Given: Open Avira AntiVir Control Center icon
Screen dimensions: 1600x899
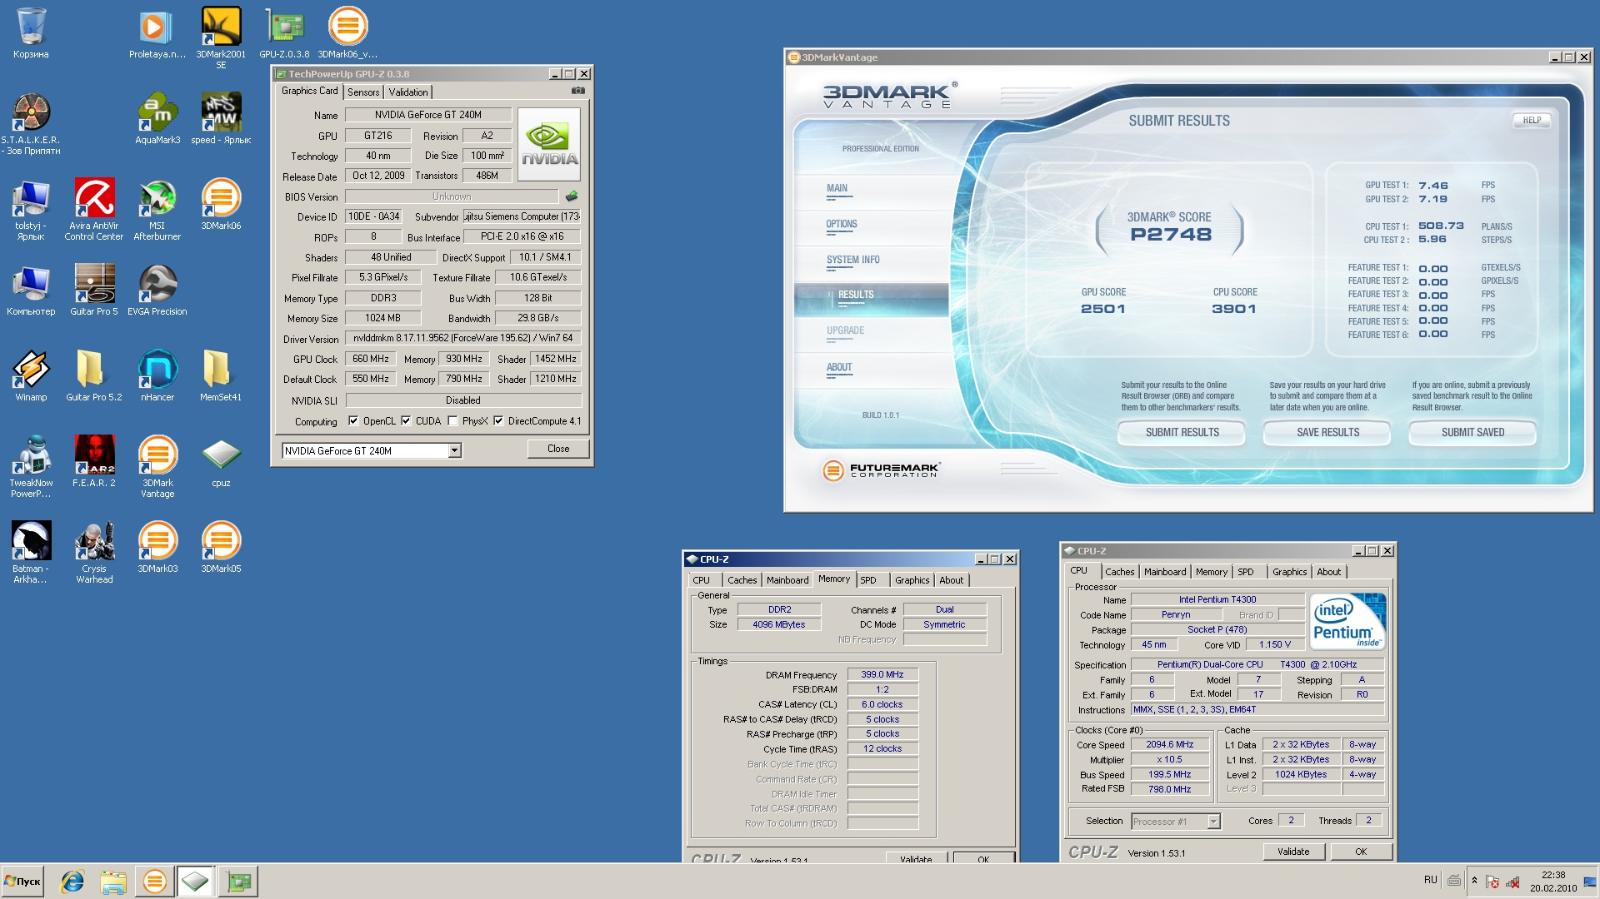Looking at the screenshot, I should tap(94, 210).
